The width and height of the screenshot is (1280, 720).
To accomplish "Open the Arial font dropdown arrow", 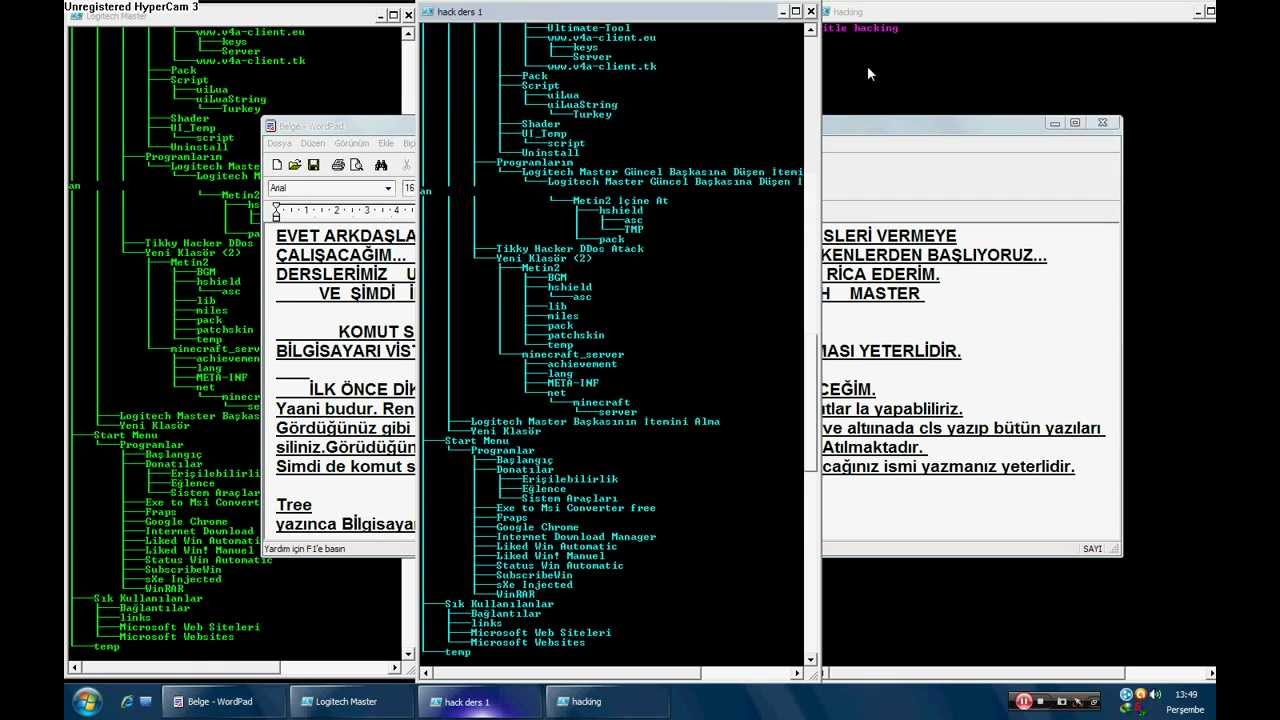I will [x=388, y=188].
